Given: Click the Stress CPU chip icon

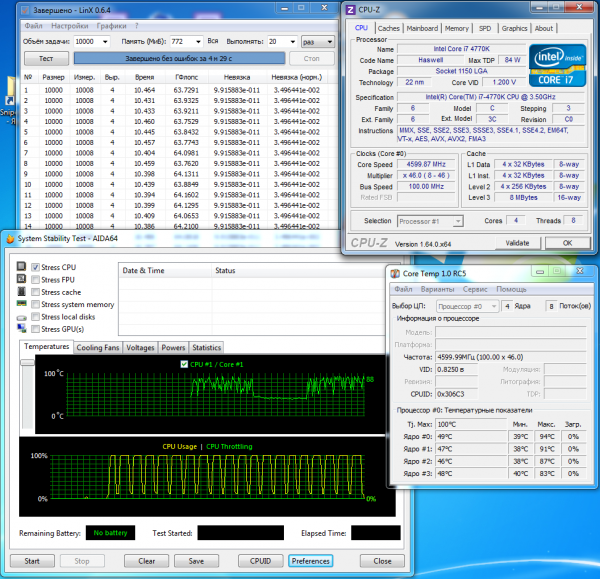Looking at the screenshot, I should point(22,267).
